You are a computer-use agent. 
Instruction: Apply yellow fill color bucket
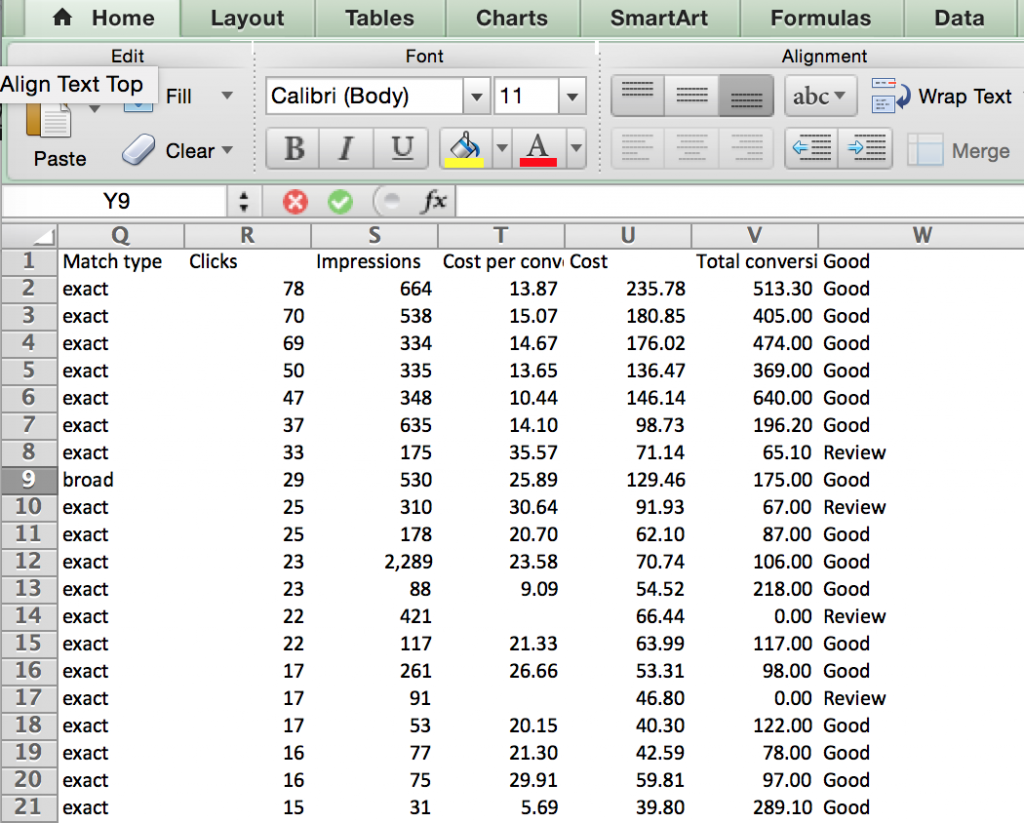coord(465,150)
